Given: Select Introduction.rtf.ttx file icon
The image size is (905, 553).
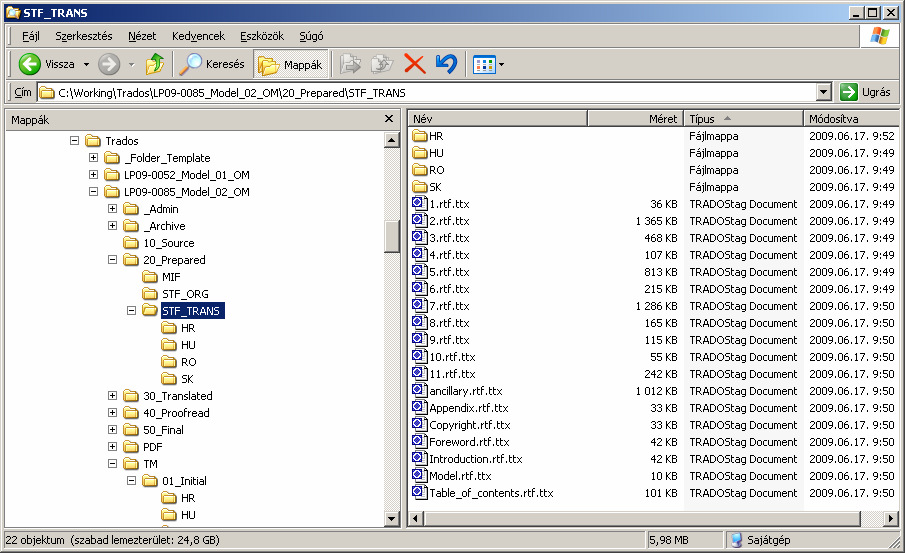Looking at the screenshot, I should coord(419,458).
